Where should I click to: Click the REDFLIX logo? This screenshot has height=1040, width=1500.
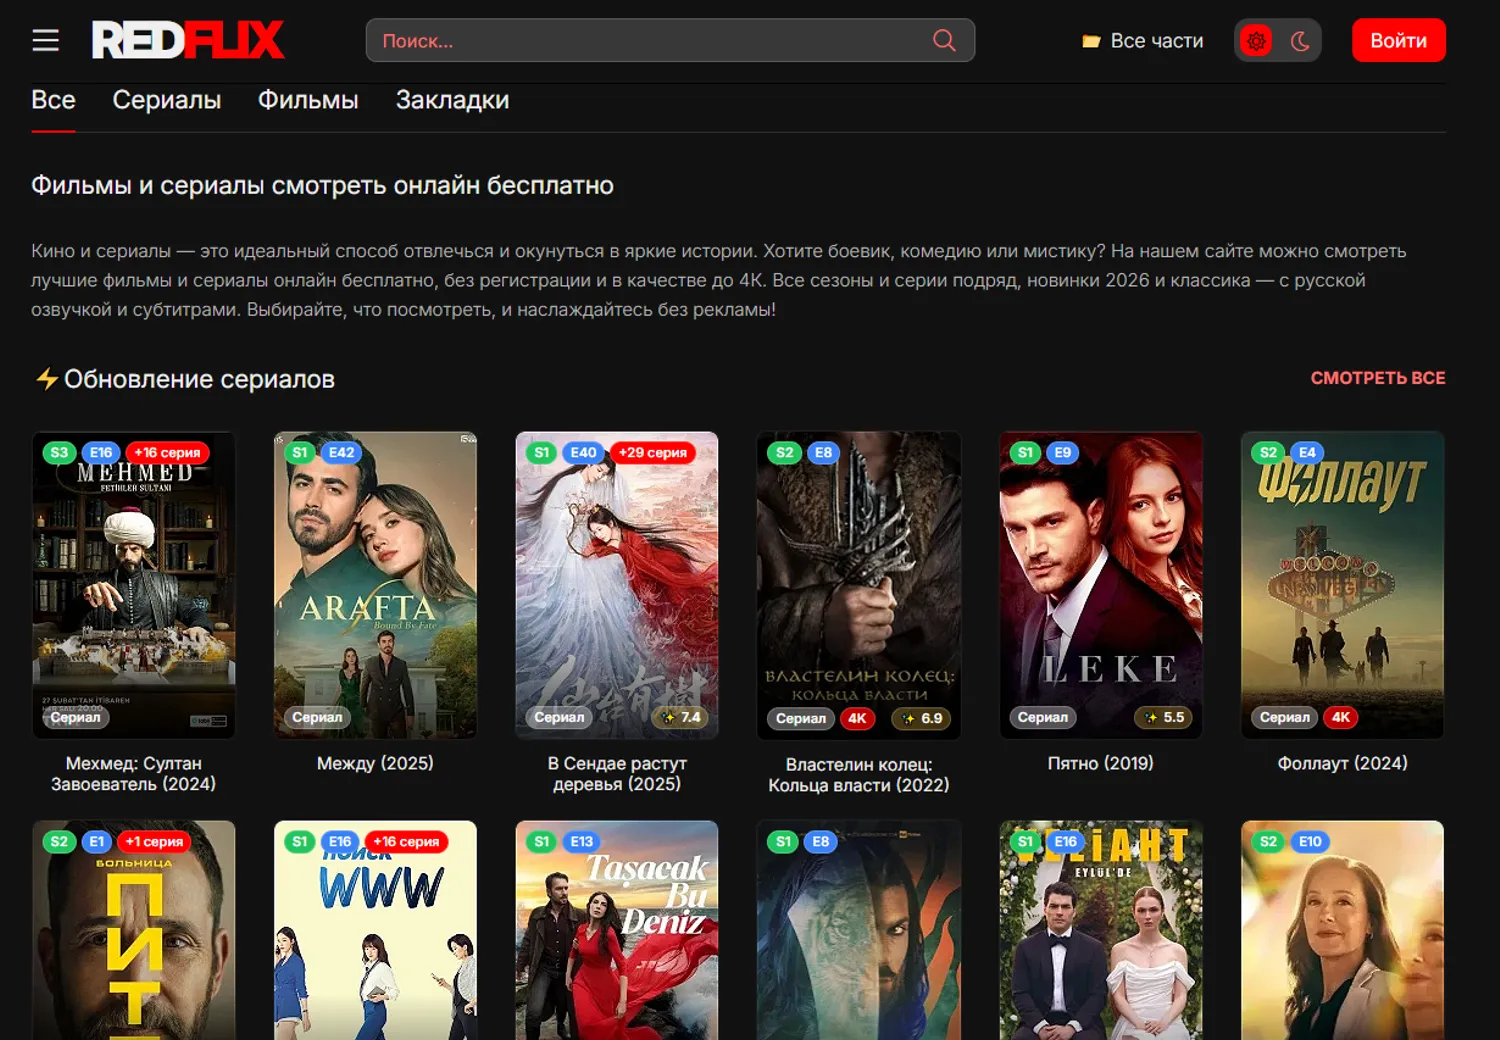click(x=188, y=40)
